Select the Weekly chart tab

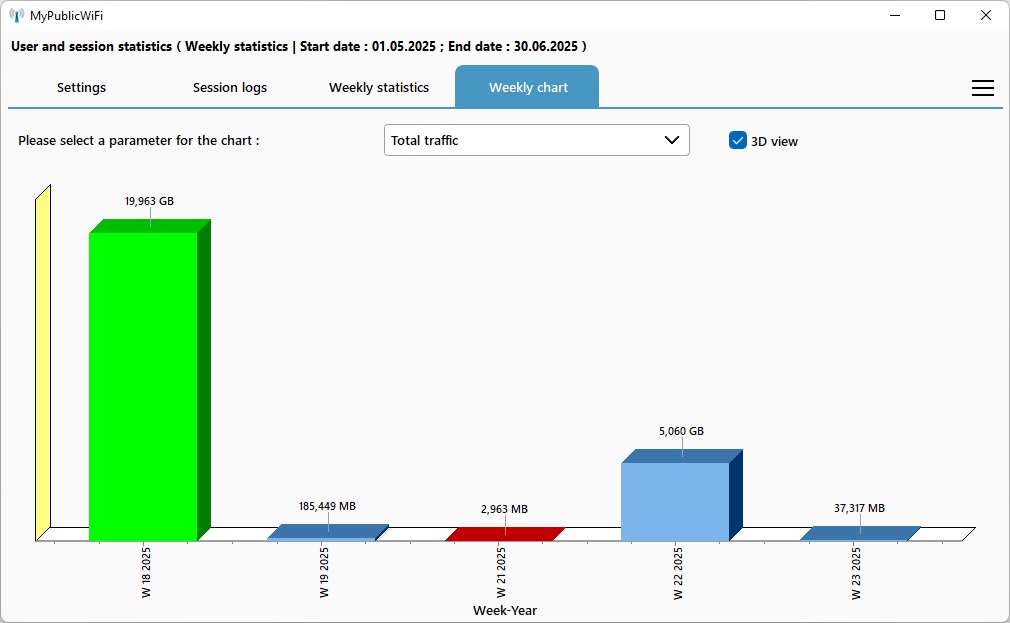[528, 88]
